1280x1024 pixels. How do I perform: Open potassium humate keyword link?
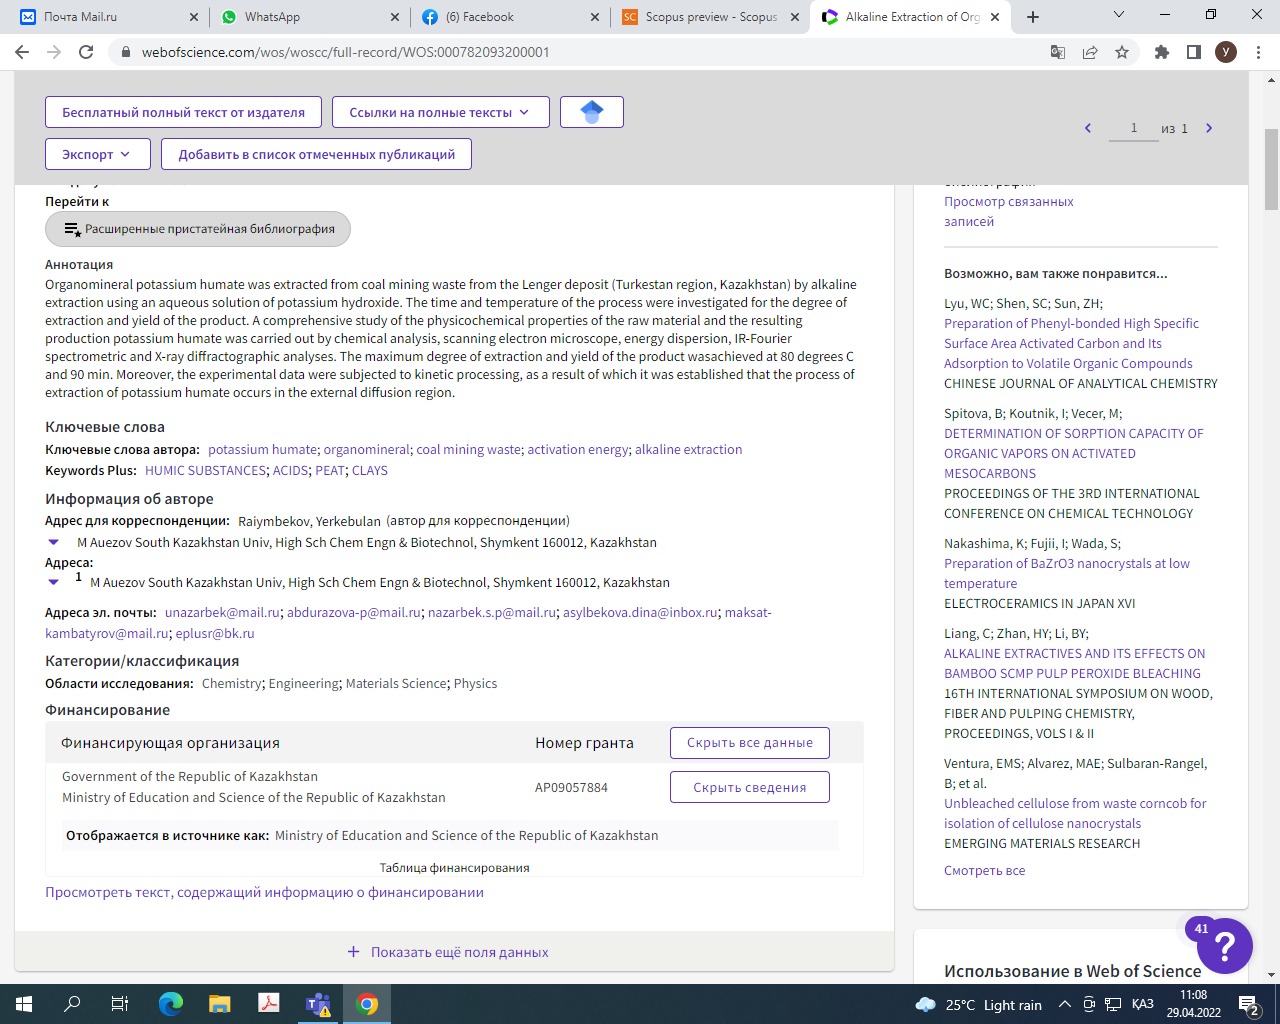point(262,449)
